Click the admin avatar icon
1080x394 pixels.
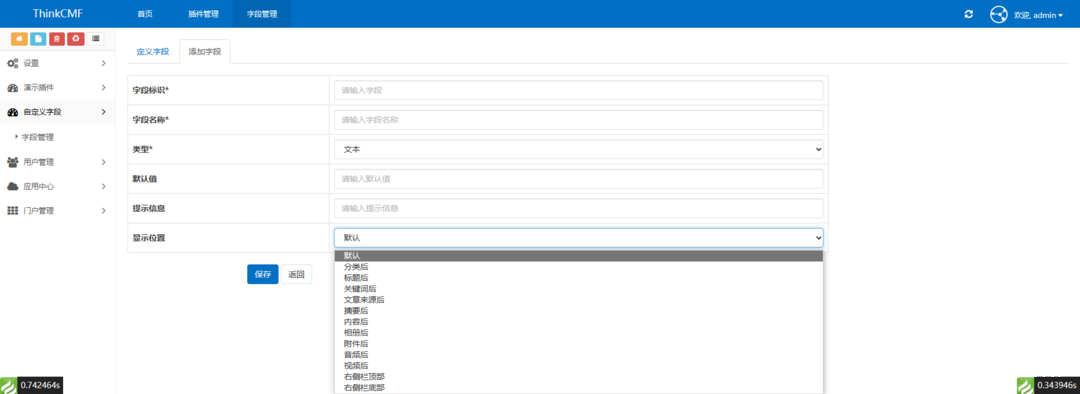[999, 14]
